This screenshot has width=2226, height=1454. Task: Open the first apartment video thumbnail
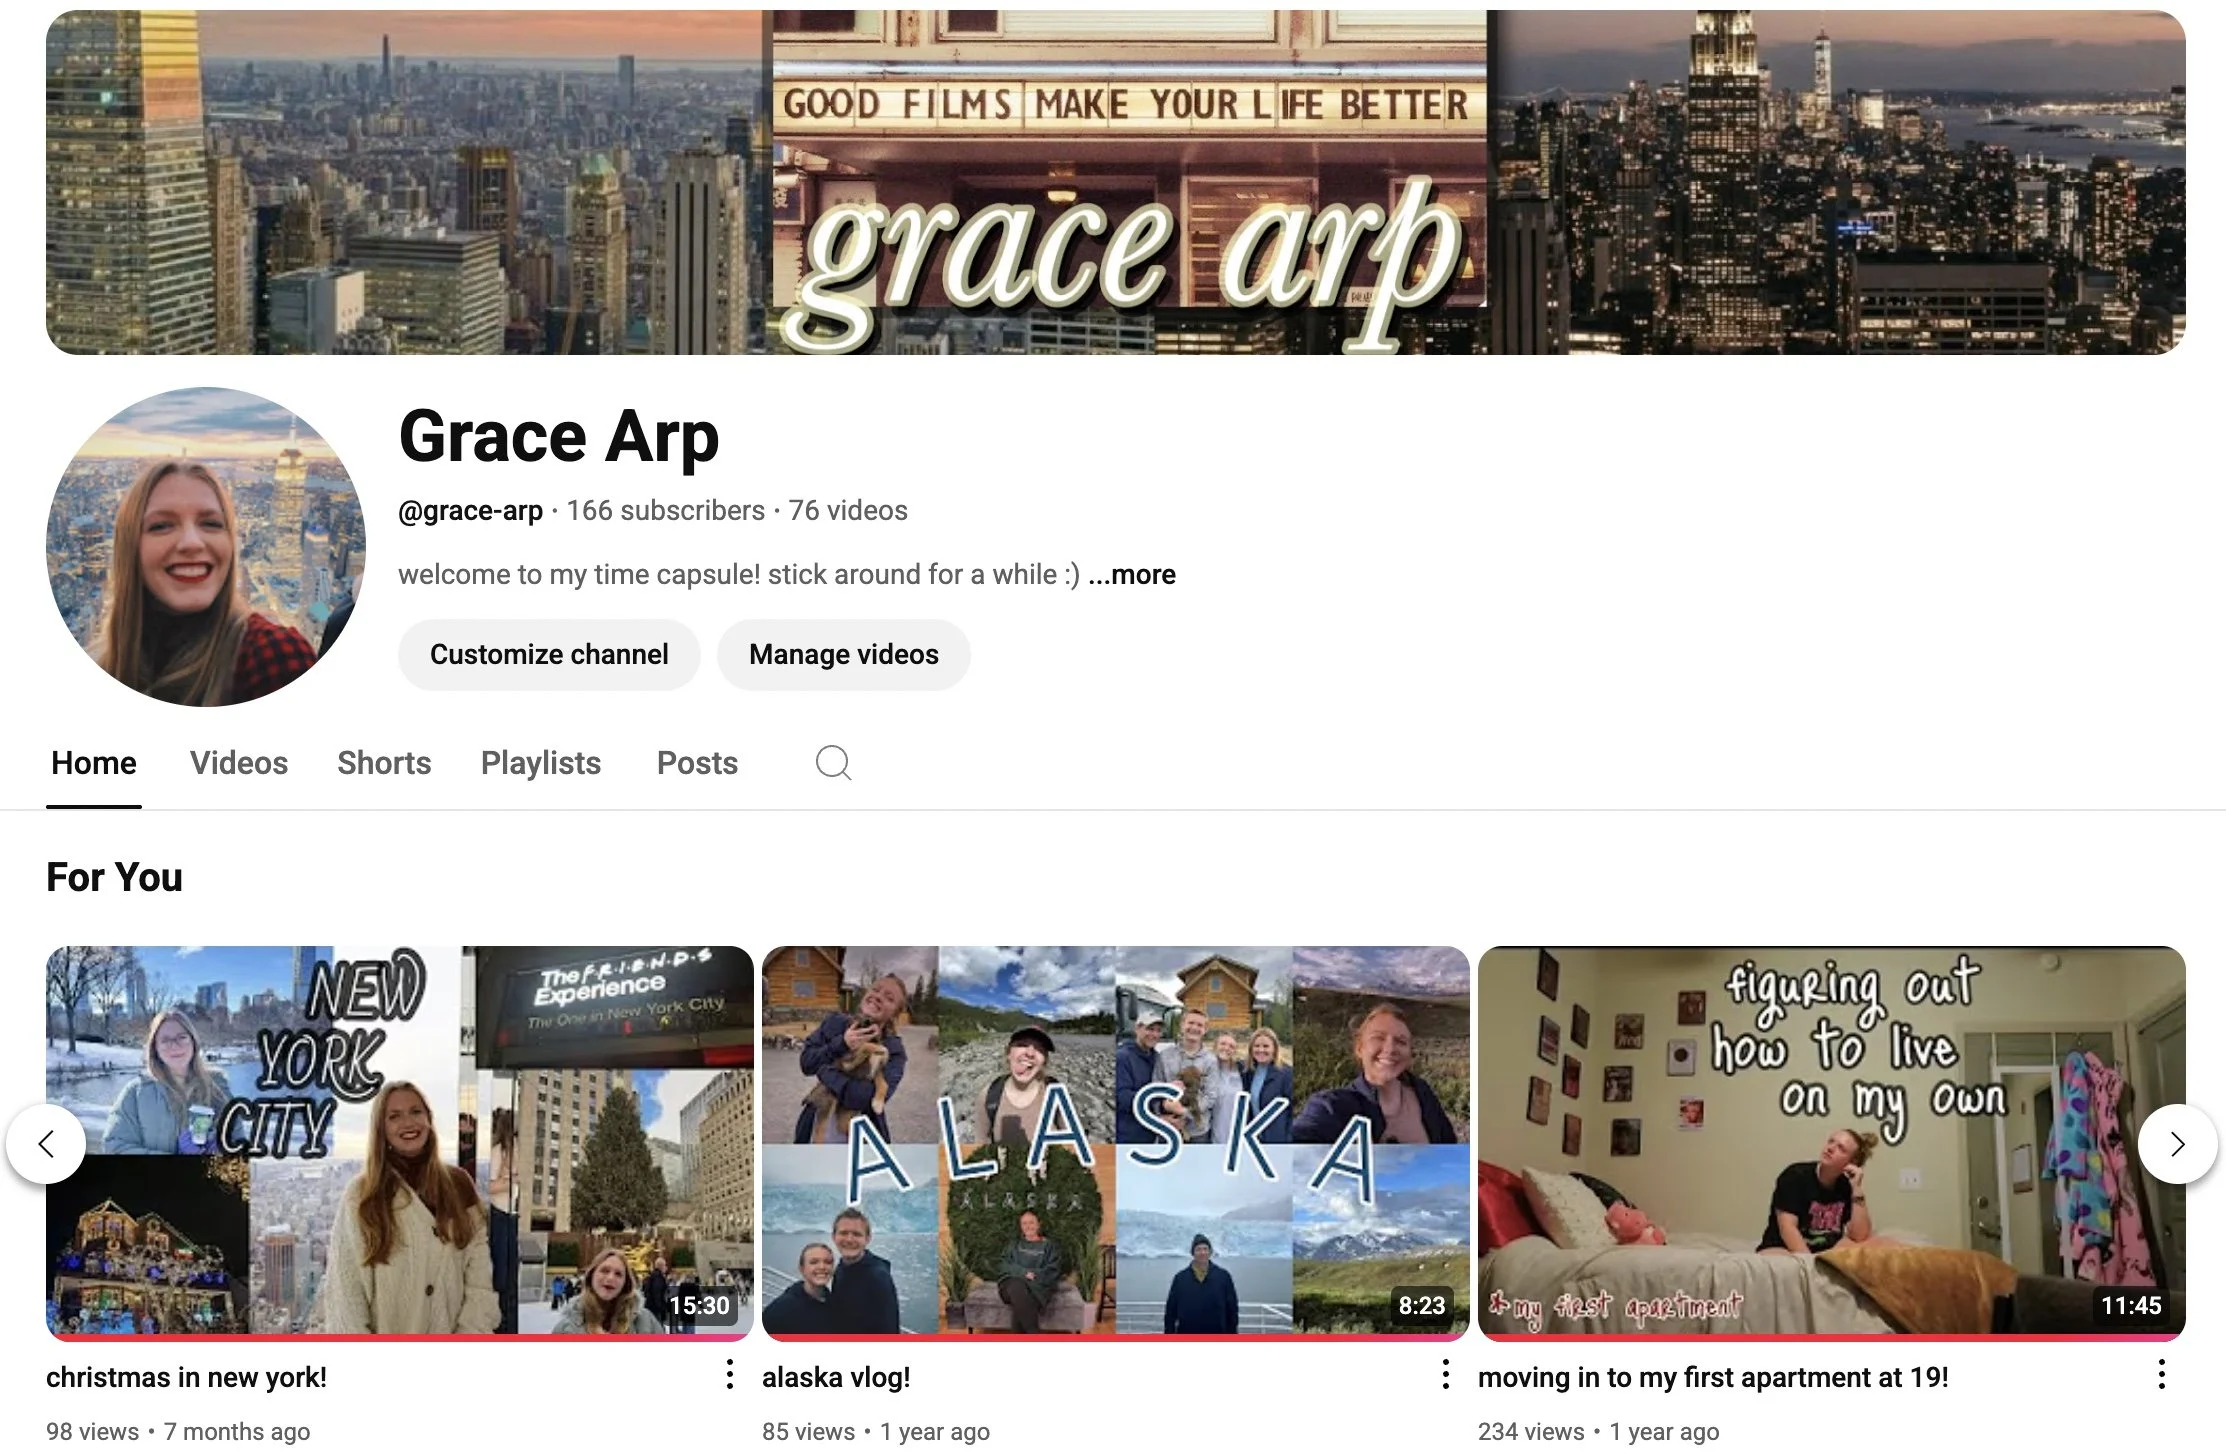click(1830, 1140)
